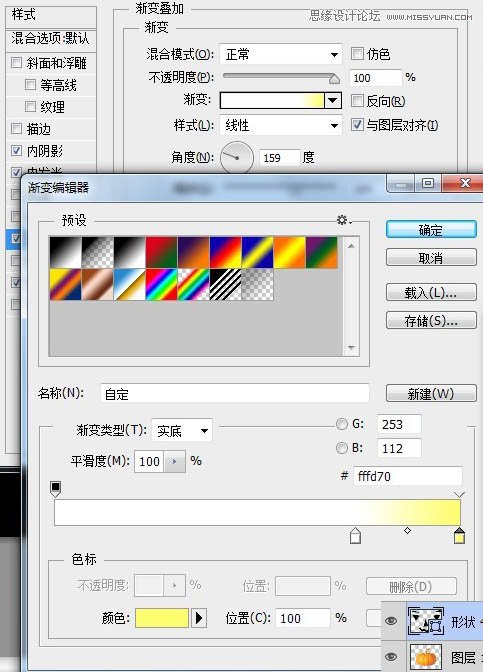
Task: Click the 角度 input showing 159
Action: pos(279,158)
